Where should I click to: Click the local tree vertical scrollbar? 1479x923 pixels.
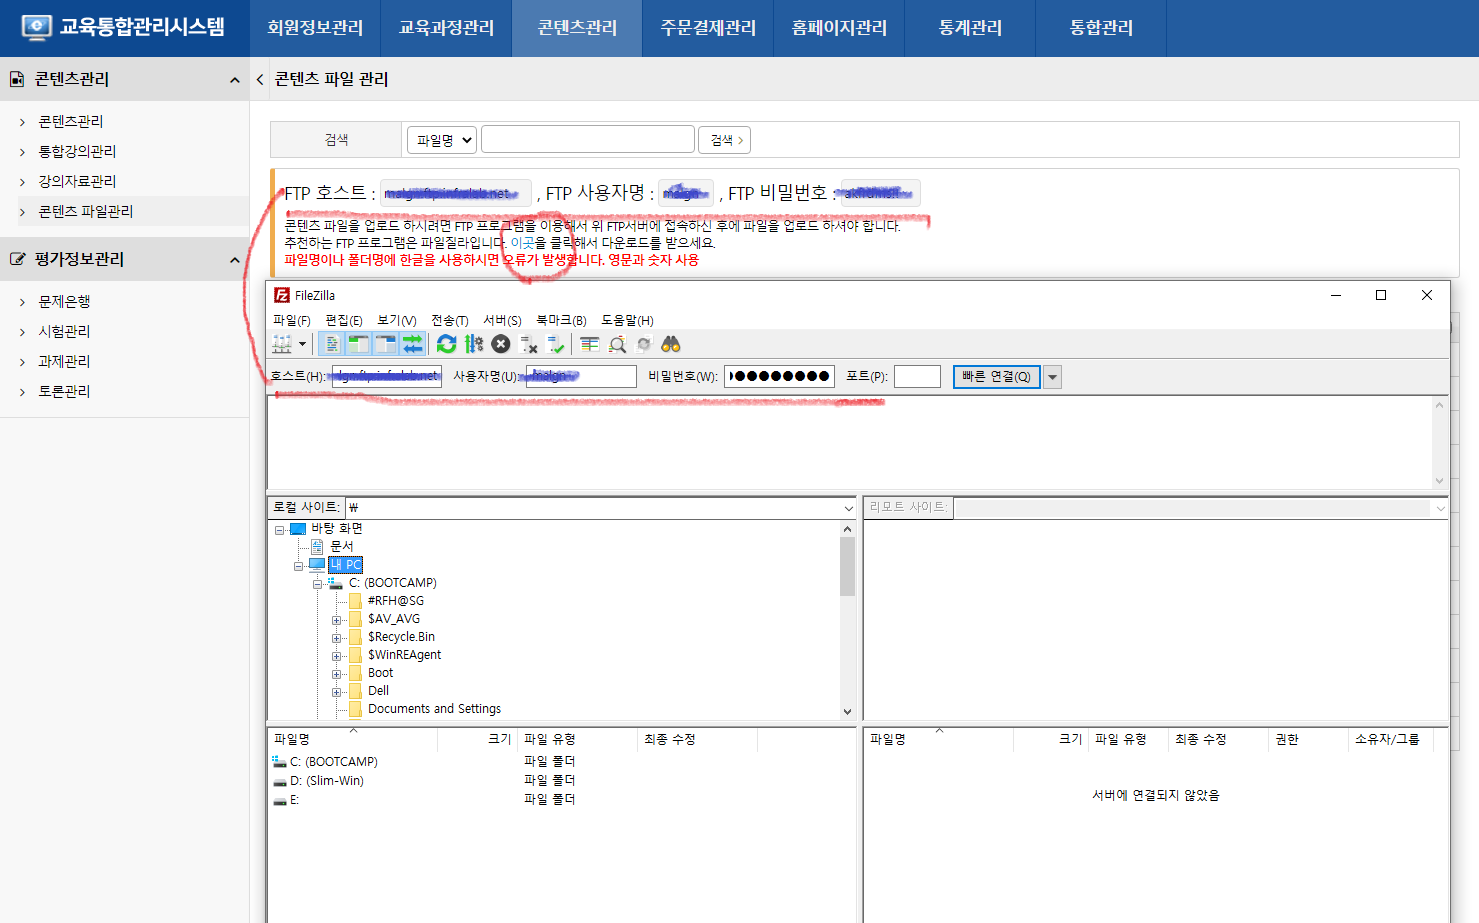tap(847, 567)
